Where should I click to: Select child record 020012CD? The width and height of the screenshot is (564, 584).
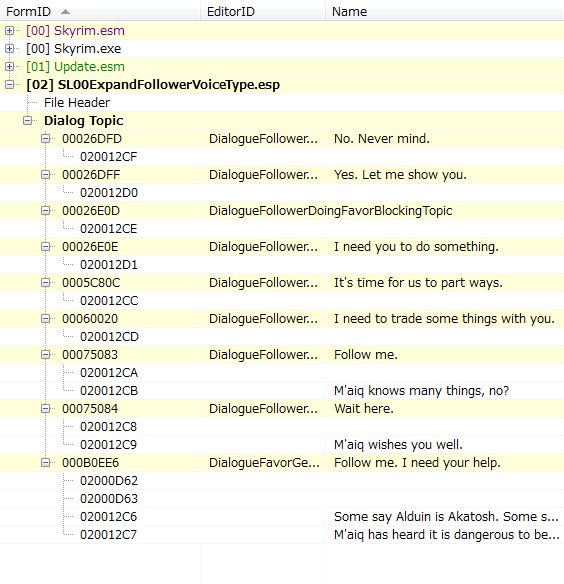(109, 337)
